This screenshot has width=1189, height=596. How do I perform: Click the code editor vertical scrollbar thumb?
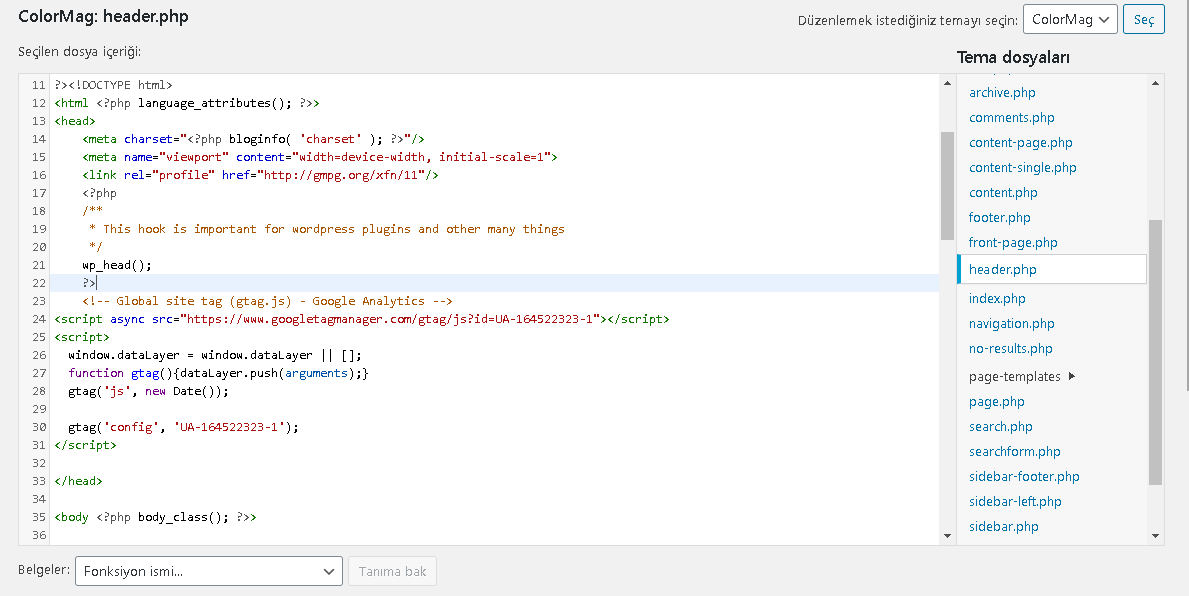pyautogui.click(x=947, y=186)
